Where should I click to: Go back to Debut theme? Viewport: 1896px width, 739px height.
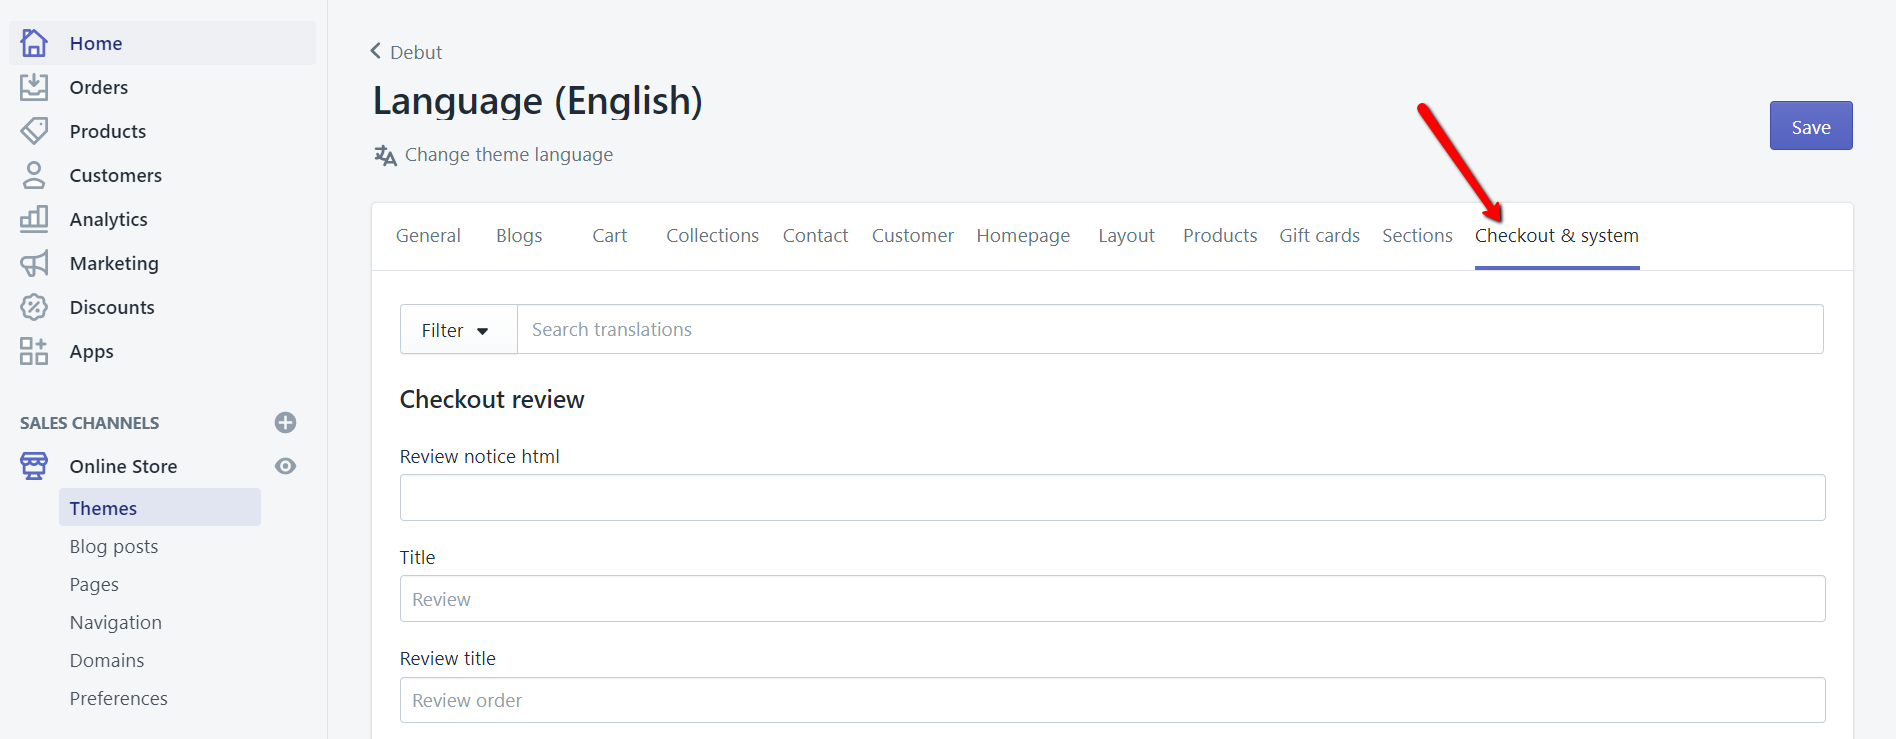(x=406, y=52)
